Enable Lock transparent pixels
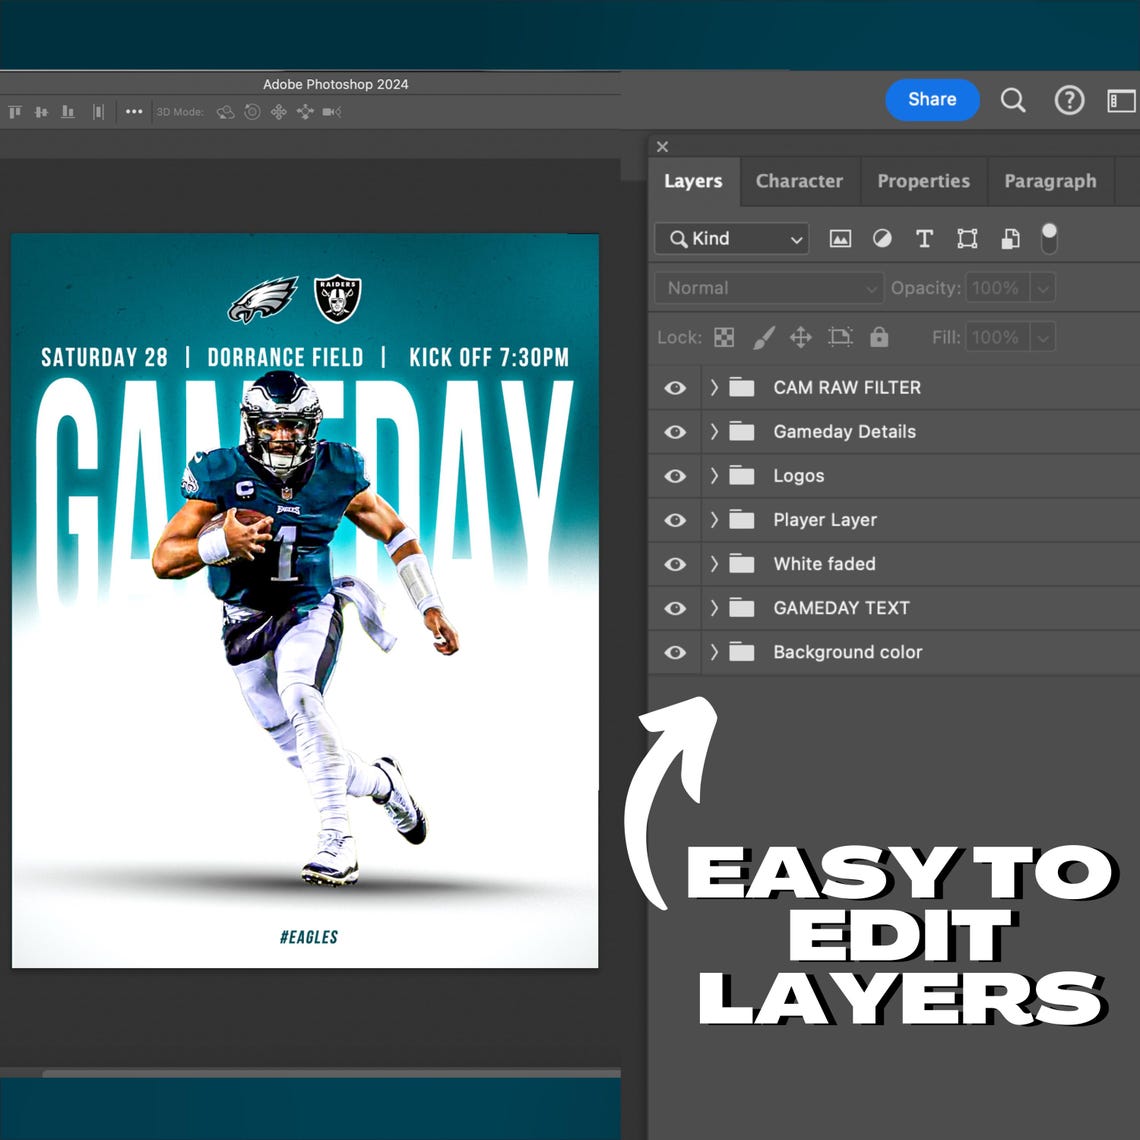 (724, 337)
